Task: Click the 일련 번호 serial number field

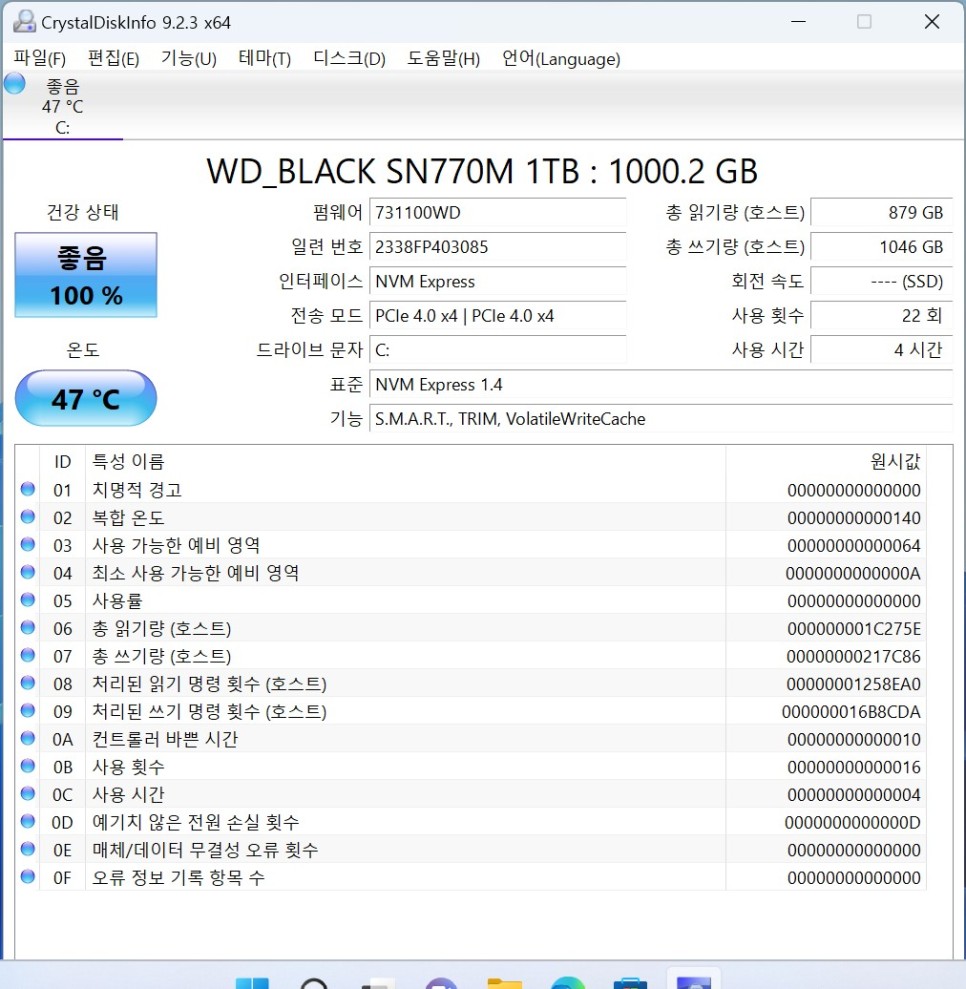Action: [497, 247]
